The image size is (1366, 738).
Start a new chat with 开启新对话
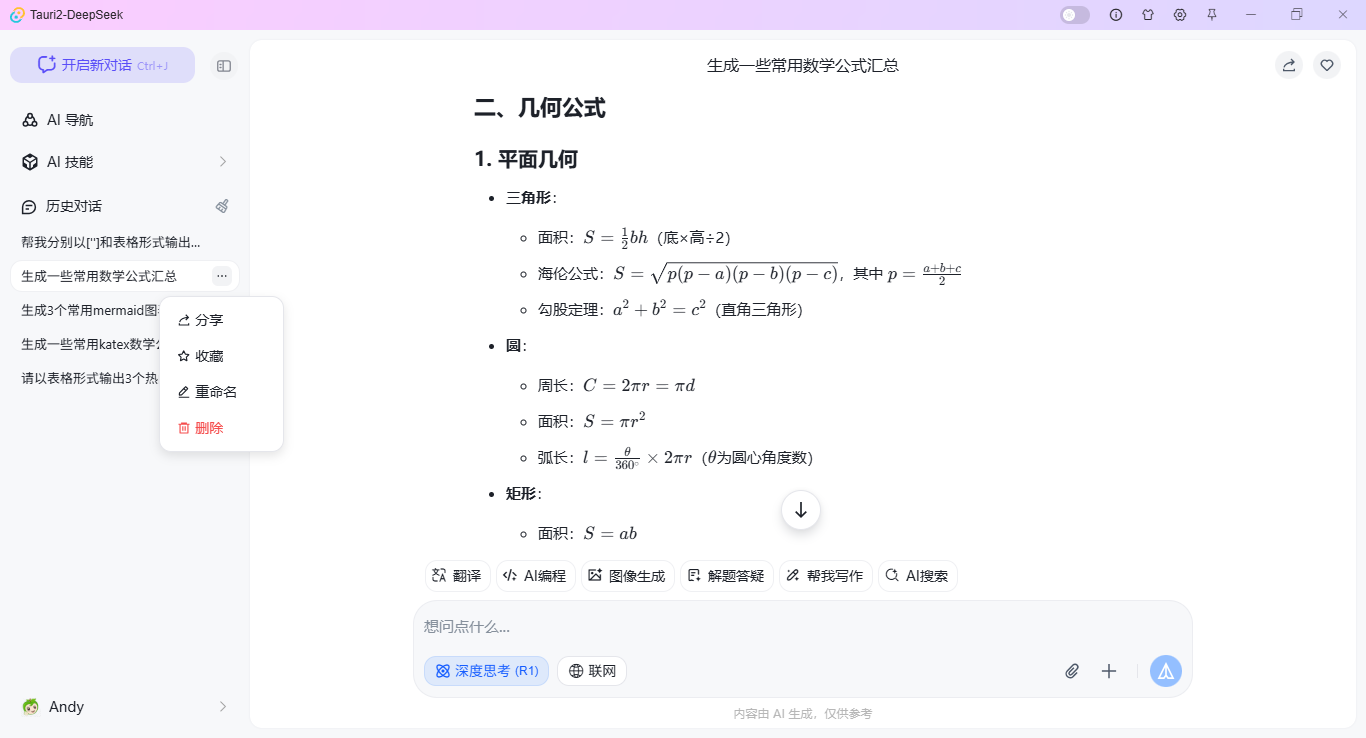pyautogui.click(x=102, y=65)
